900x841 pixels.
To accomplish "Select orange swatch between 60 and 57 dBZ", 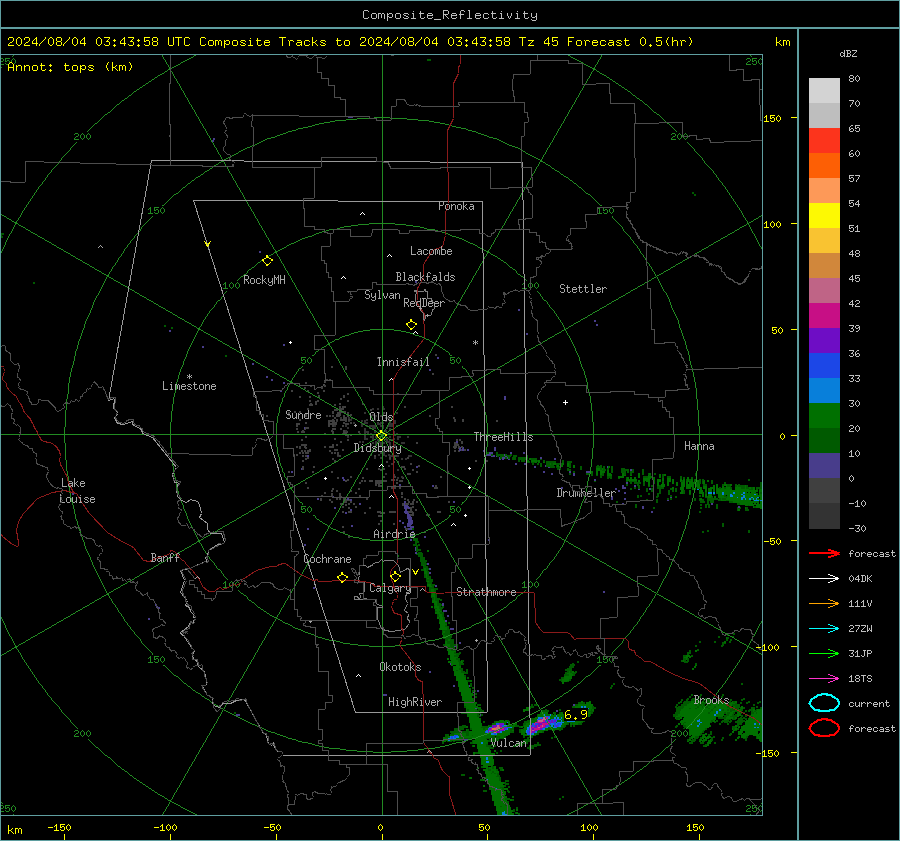I will [x=824, y=165].
